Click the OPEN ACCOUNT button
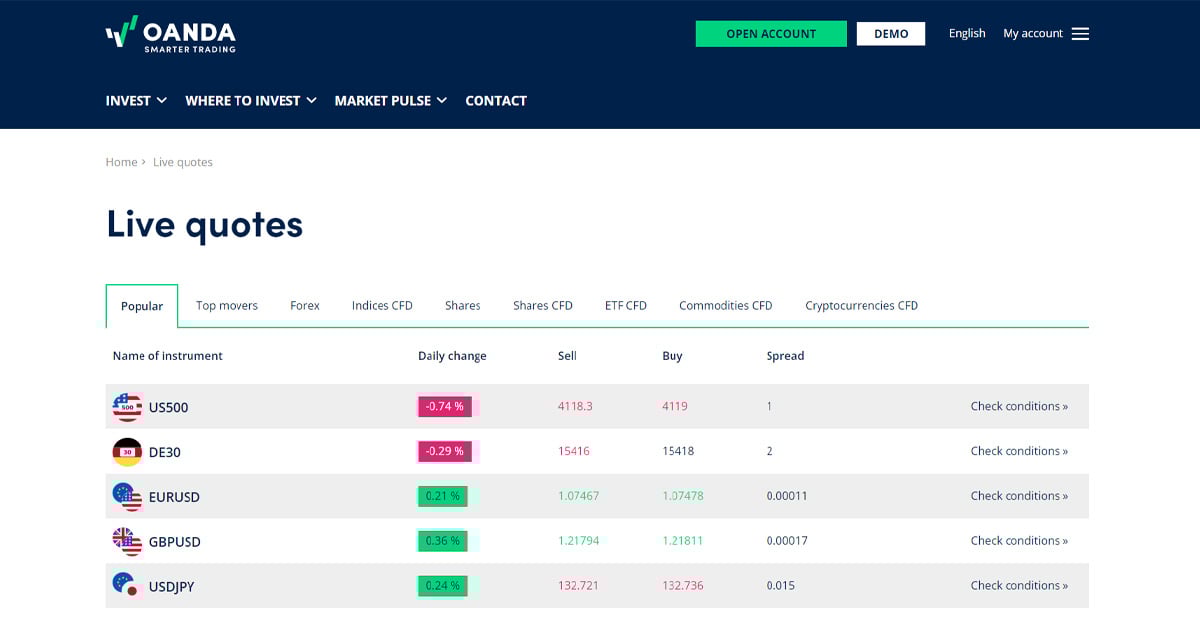1200x630 pixels. tap(771, 33)
